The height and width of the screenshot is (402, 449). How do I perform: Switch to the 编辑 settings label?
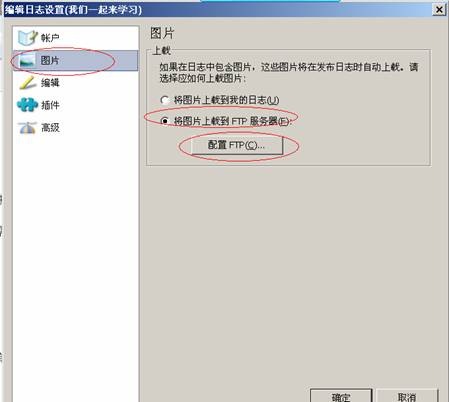coord(50,83)
